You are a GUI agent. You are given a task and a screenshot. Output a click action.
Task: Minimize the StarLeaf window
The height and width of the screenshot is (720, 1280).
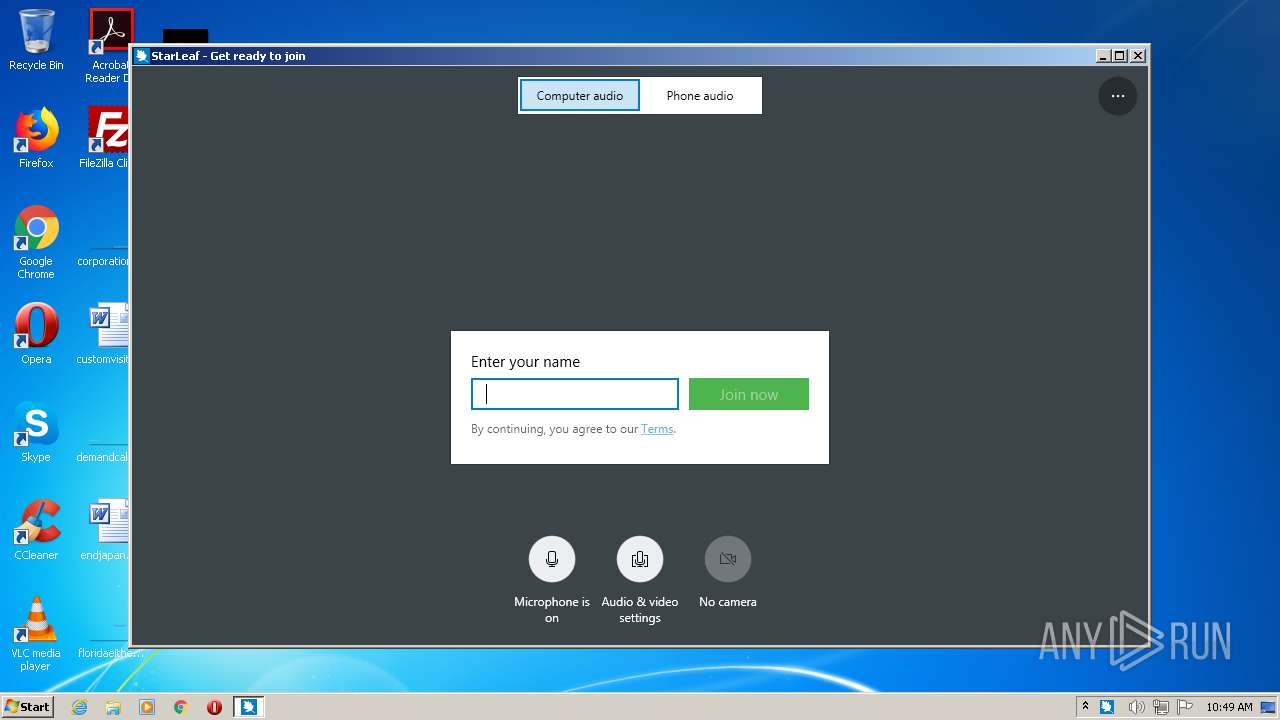1103,56
